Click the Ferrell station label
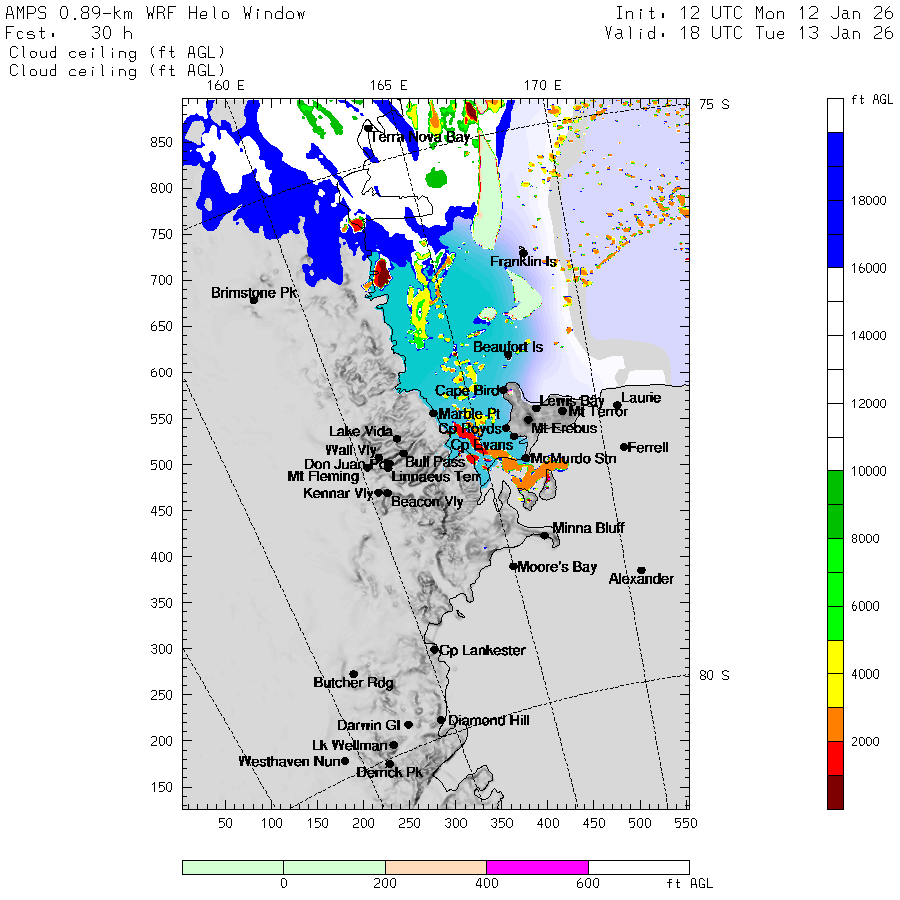 click(648, 447)
